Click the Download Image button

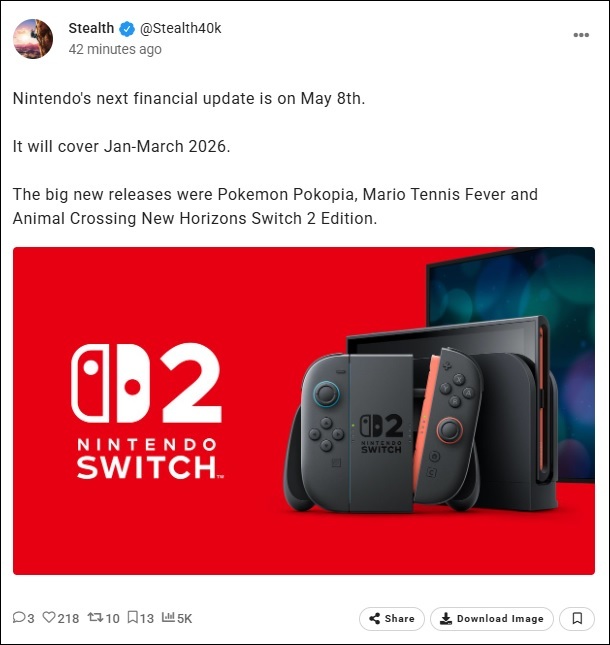pyautogui.click(x=492, y=619)
